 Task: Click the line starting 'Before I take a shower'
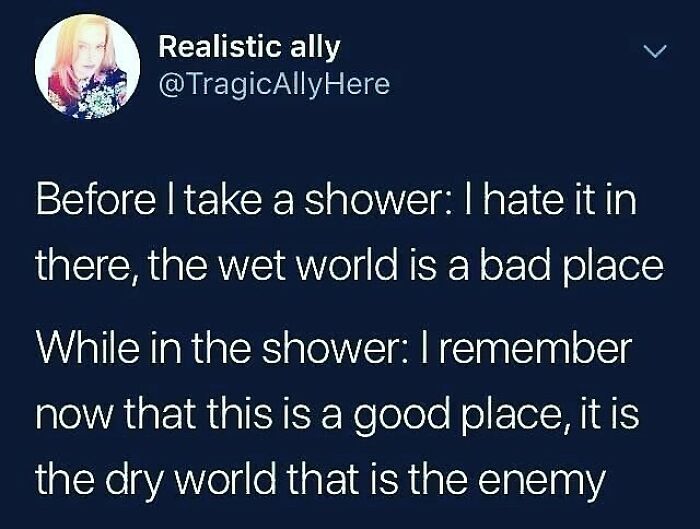click(336, 200)
